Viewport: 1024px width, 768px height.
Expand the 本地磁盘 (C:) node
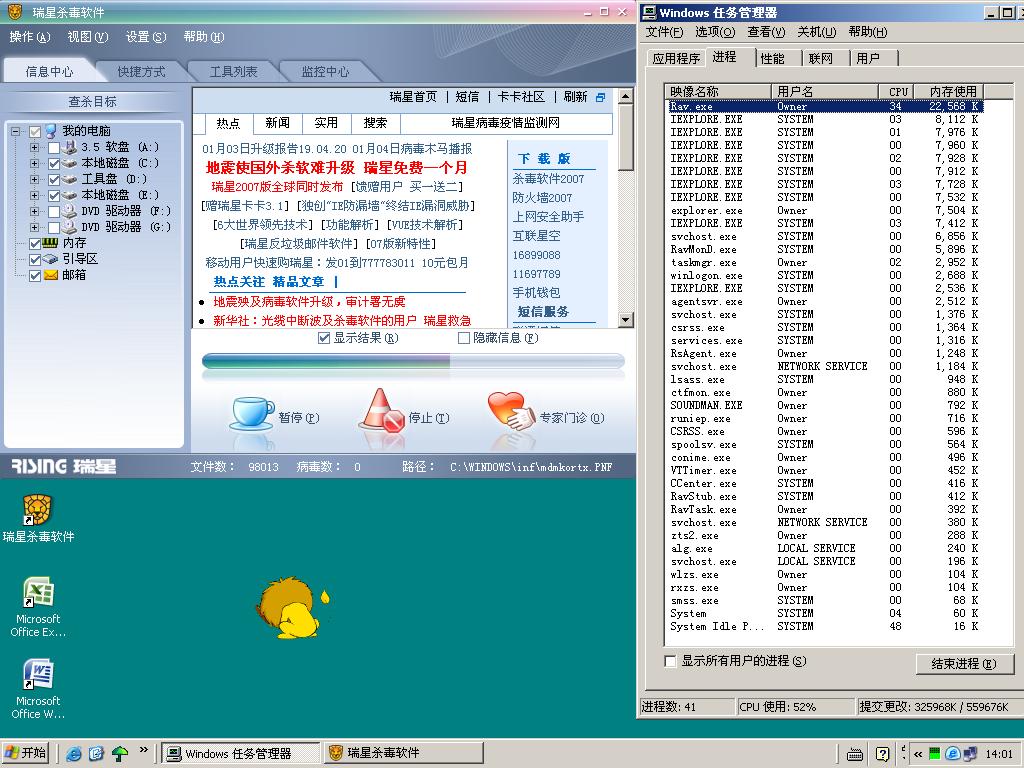[35, 163]
